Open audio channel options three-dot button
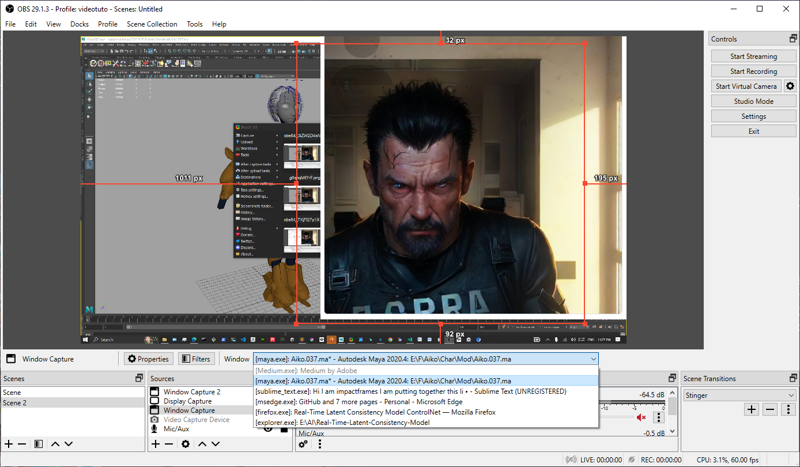The width and height of the screenshot is (800, 467). tap(659, 417)
